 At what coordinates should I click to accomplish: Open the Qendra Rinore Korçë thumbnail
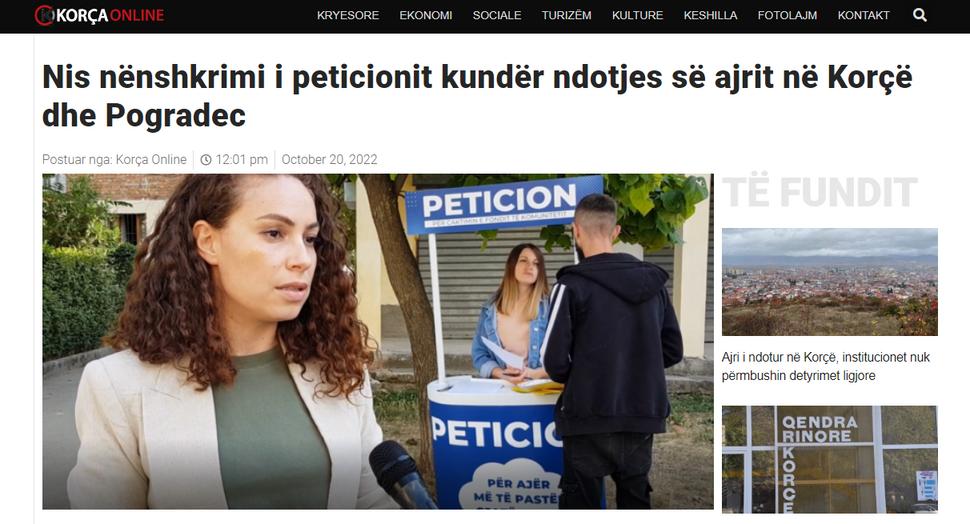(x=830, y=460)
